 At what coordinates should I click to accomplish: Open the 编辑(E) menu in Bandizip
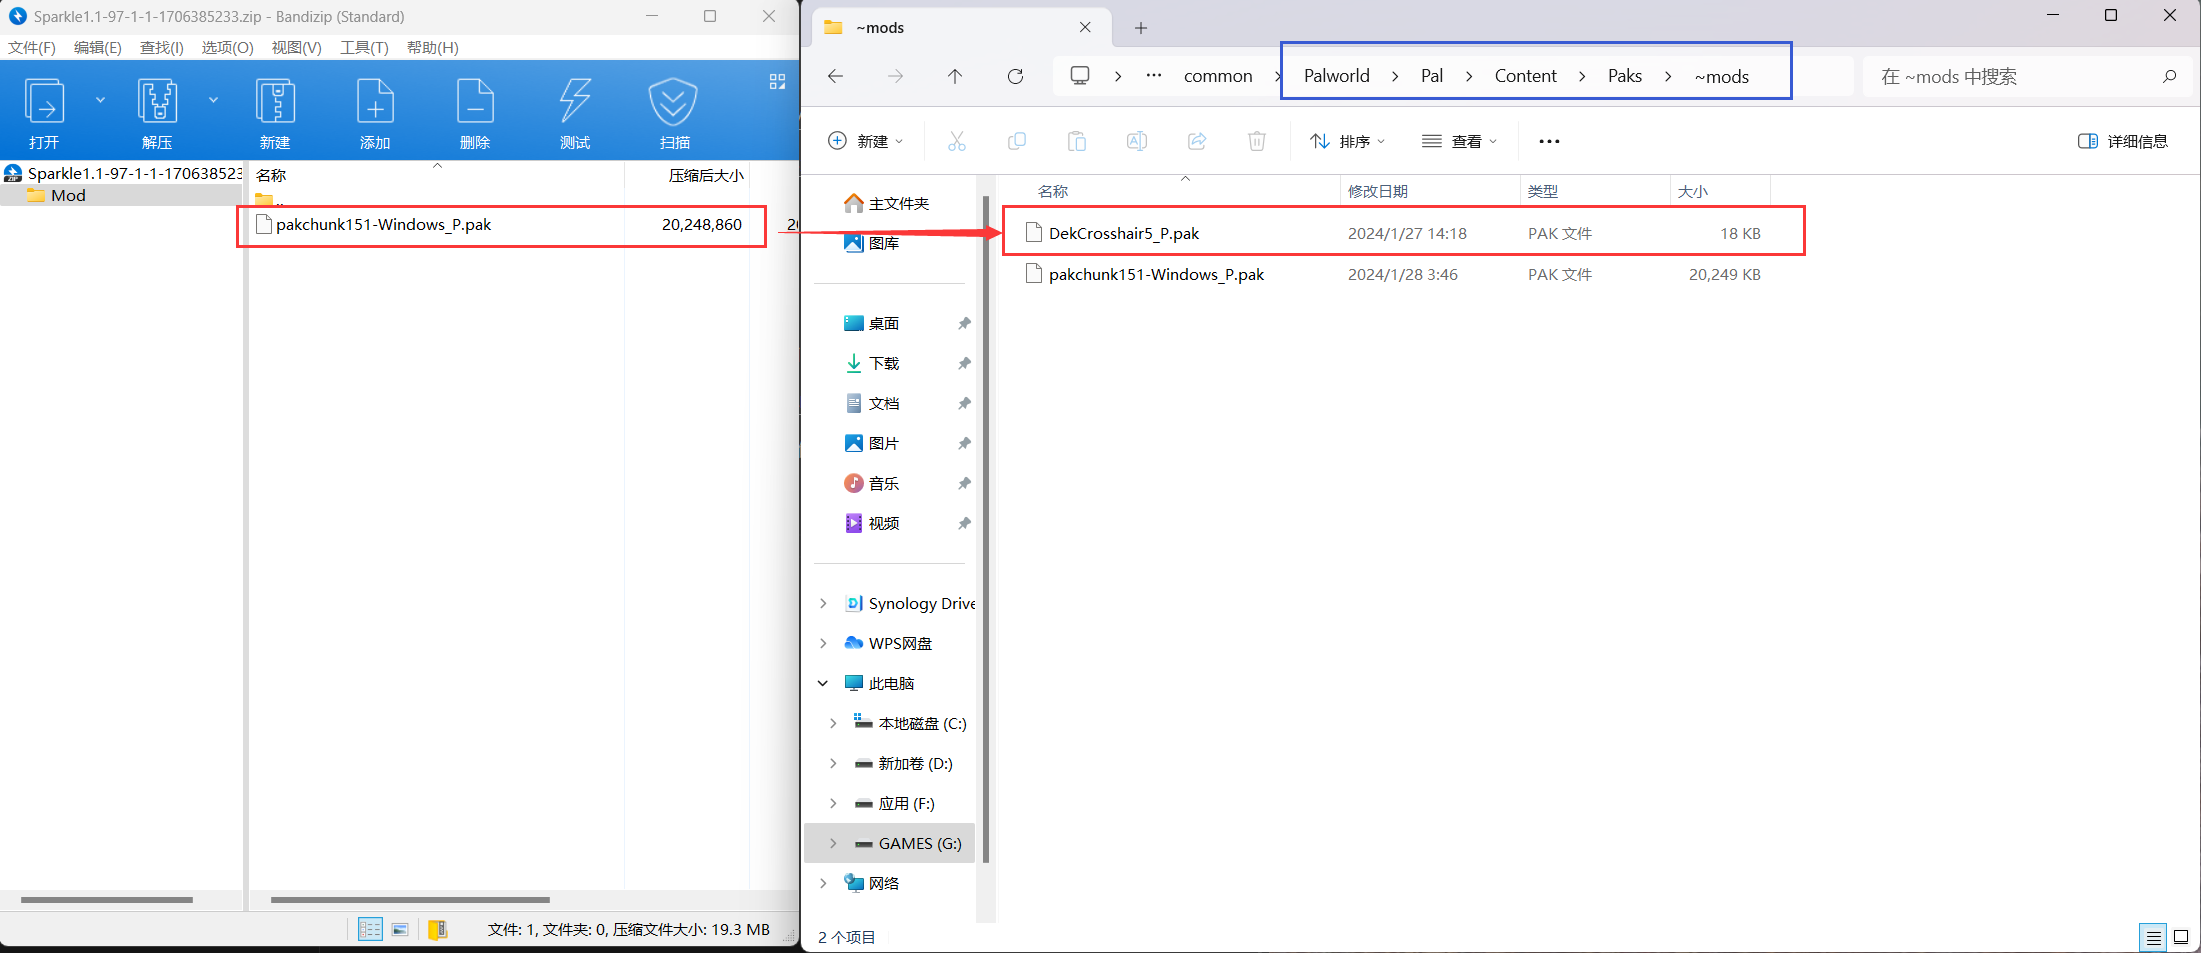tap(97, 48)
